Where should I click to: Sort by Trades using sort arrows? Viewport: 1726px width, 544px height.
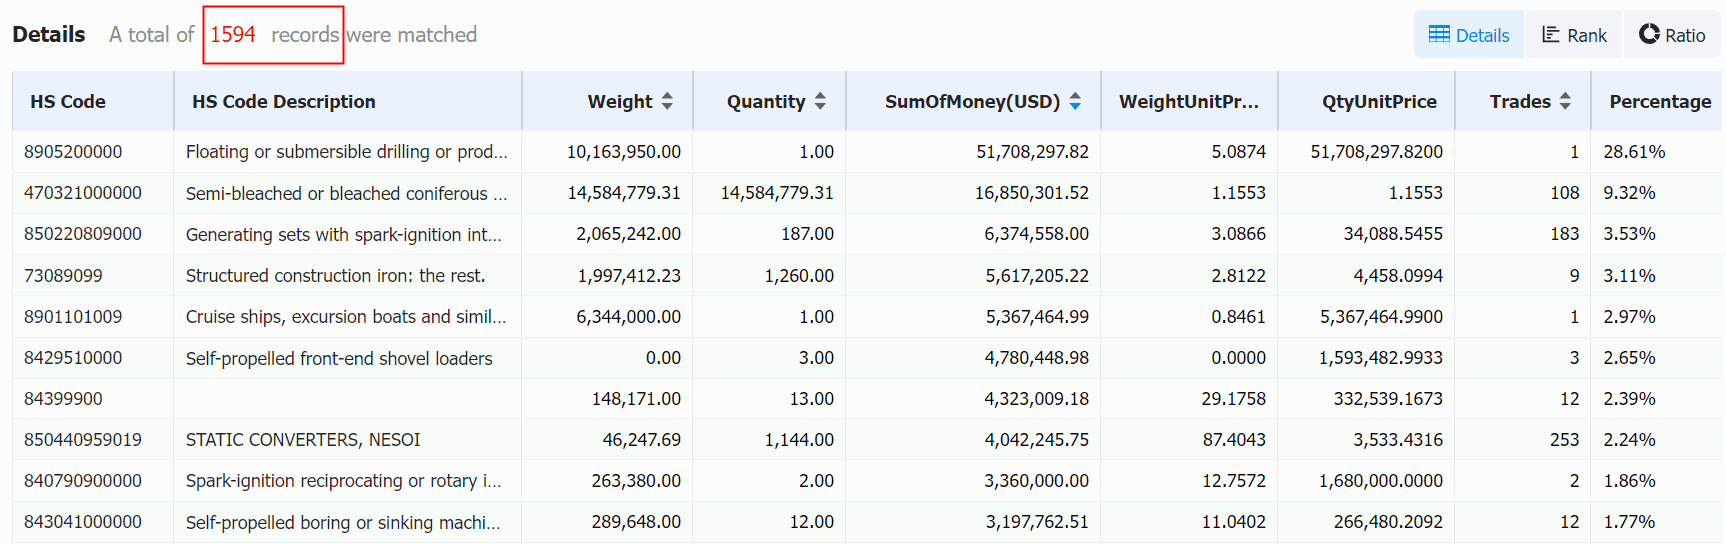click(1565, 101)
